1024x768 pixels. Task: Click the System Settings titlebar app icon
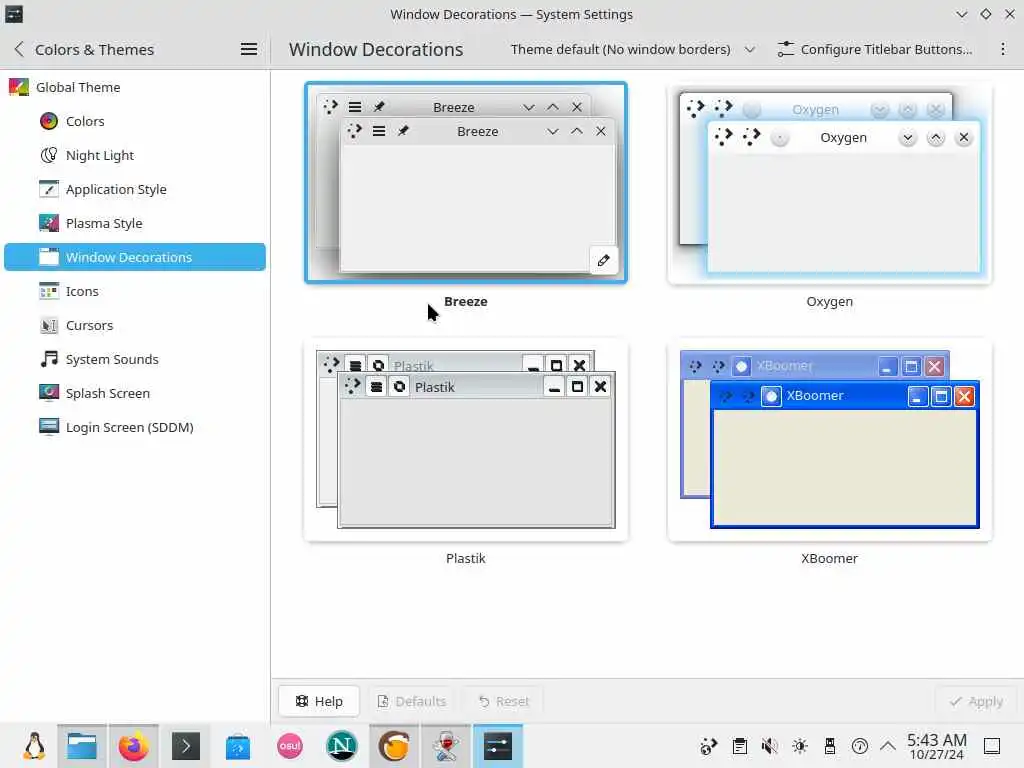(x=14, y=14)
